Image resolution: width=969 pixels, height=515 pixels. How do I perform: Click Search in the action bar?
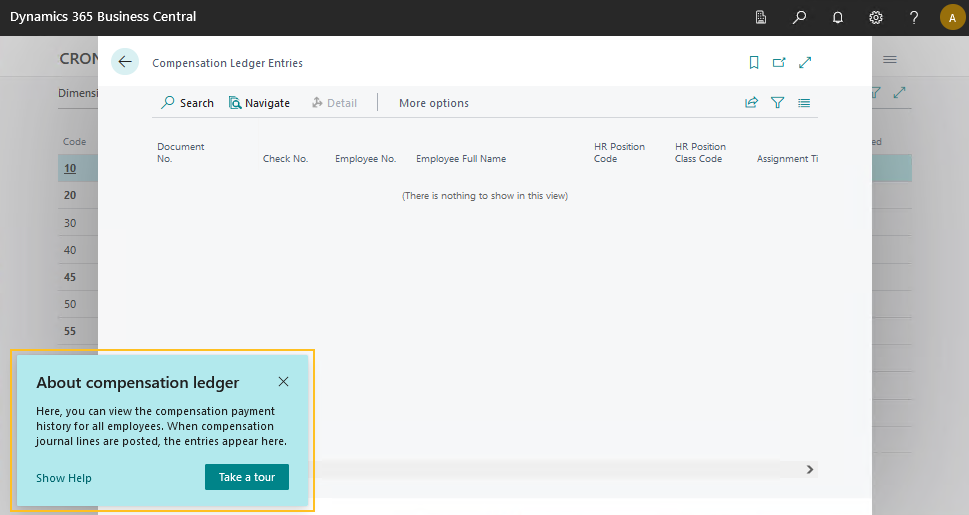pyautogui.click(x=188, y=103)
